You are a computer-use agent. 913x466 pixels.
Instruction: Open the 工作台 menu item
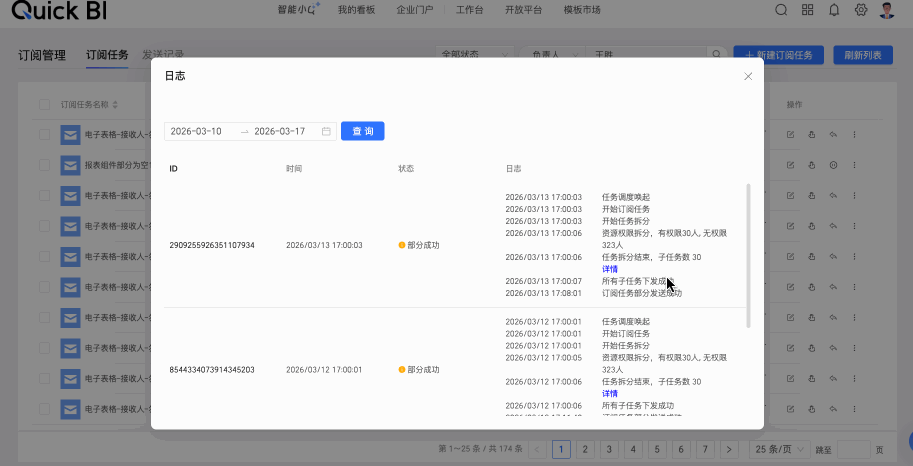pos(469,10)
